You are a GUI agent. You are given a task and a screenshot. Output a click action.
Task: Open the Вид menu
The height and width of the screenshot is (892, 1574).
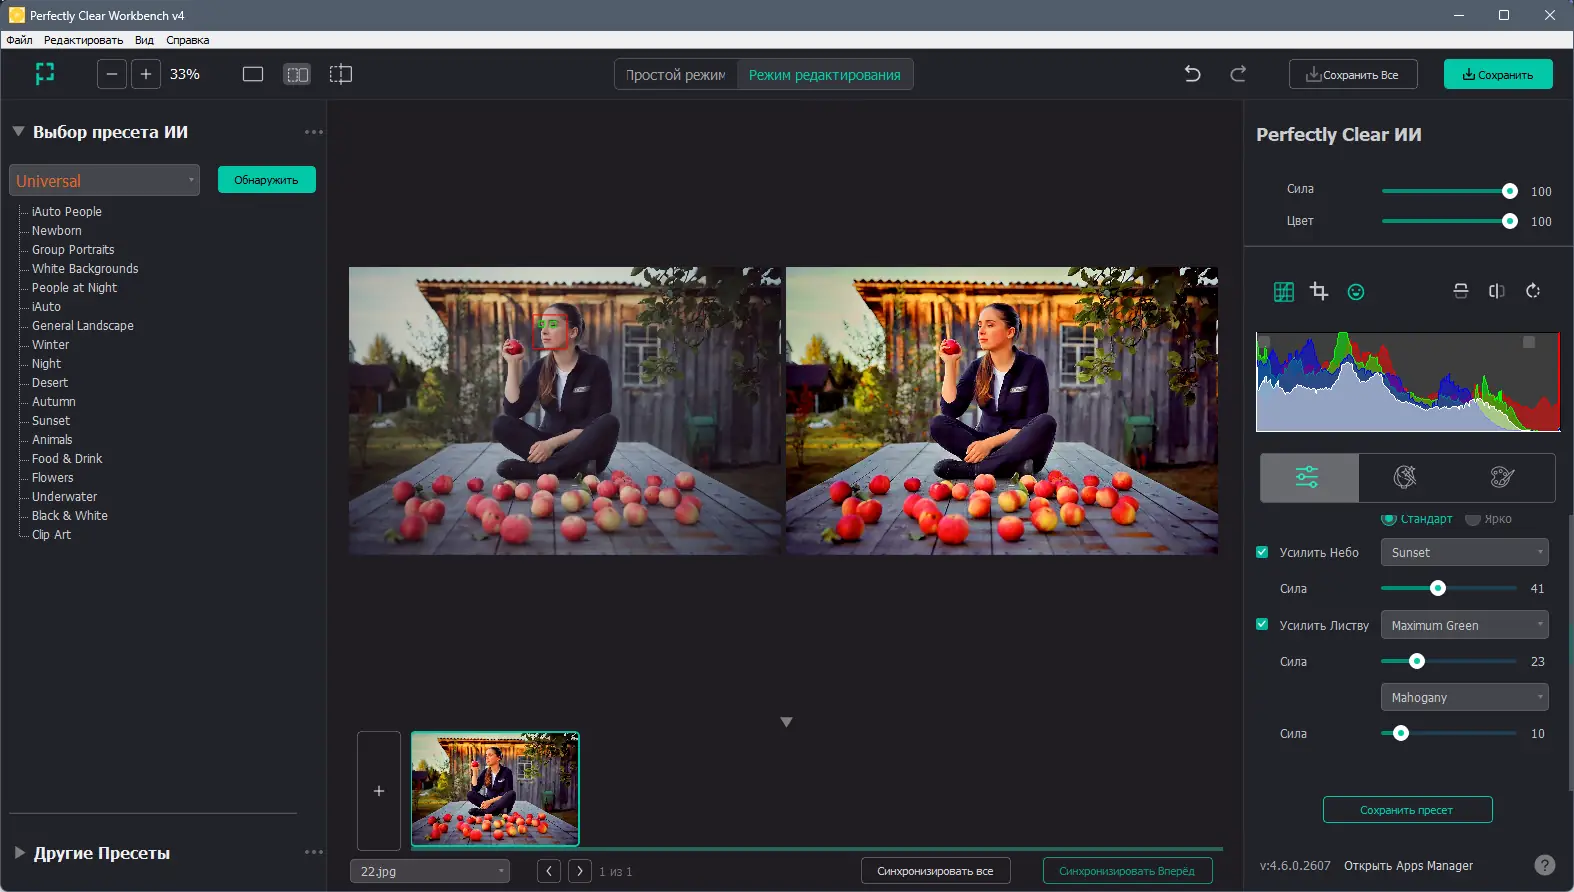tap(144, 40)
